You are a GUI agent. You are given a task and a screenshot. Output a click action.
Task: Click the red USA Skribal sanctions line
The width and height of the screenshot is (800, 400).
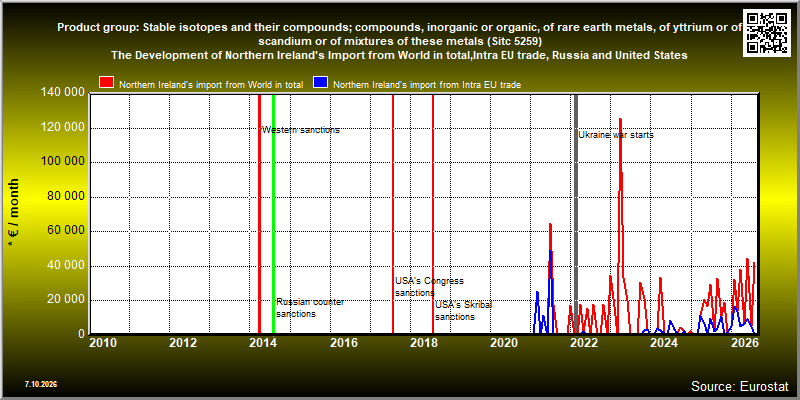pyautogui.click(x=433, y=214)
